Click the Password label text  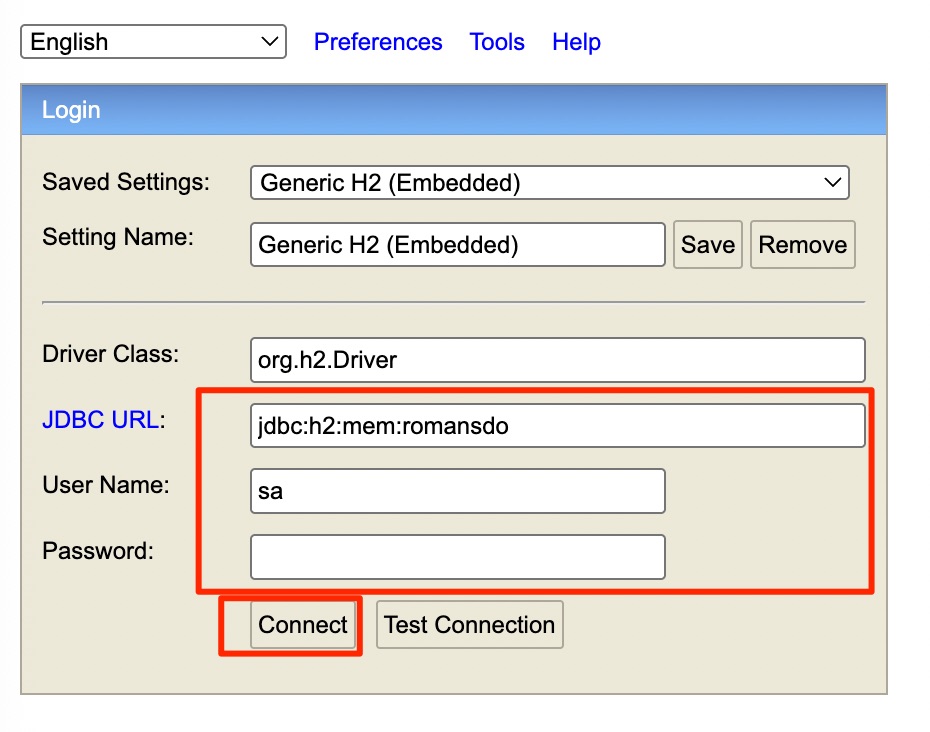[98, 551]
